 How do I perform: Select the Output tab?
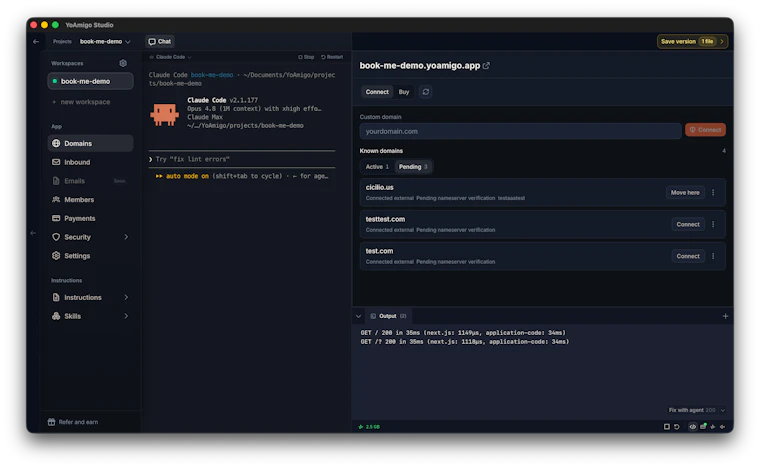pyautogui.click(x=388, y=316)
